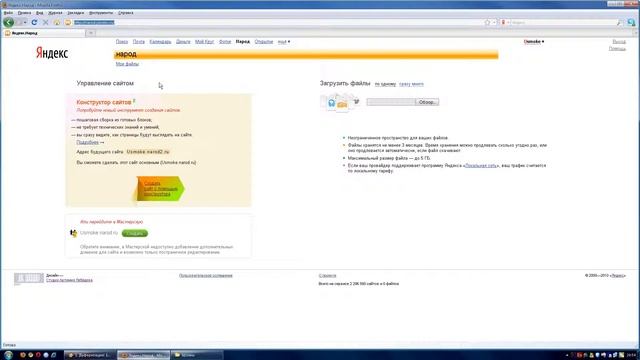Click the orange-green create site arrow button
The image size is (640, 360).
coord(160,189)
